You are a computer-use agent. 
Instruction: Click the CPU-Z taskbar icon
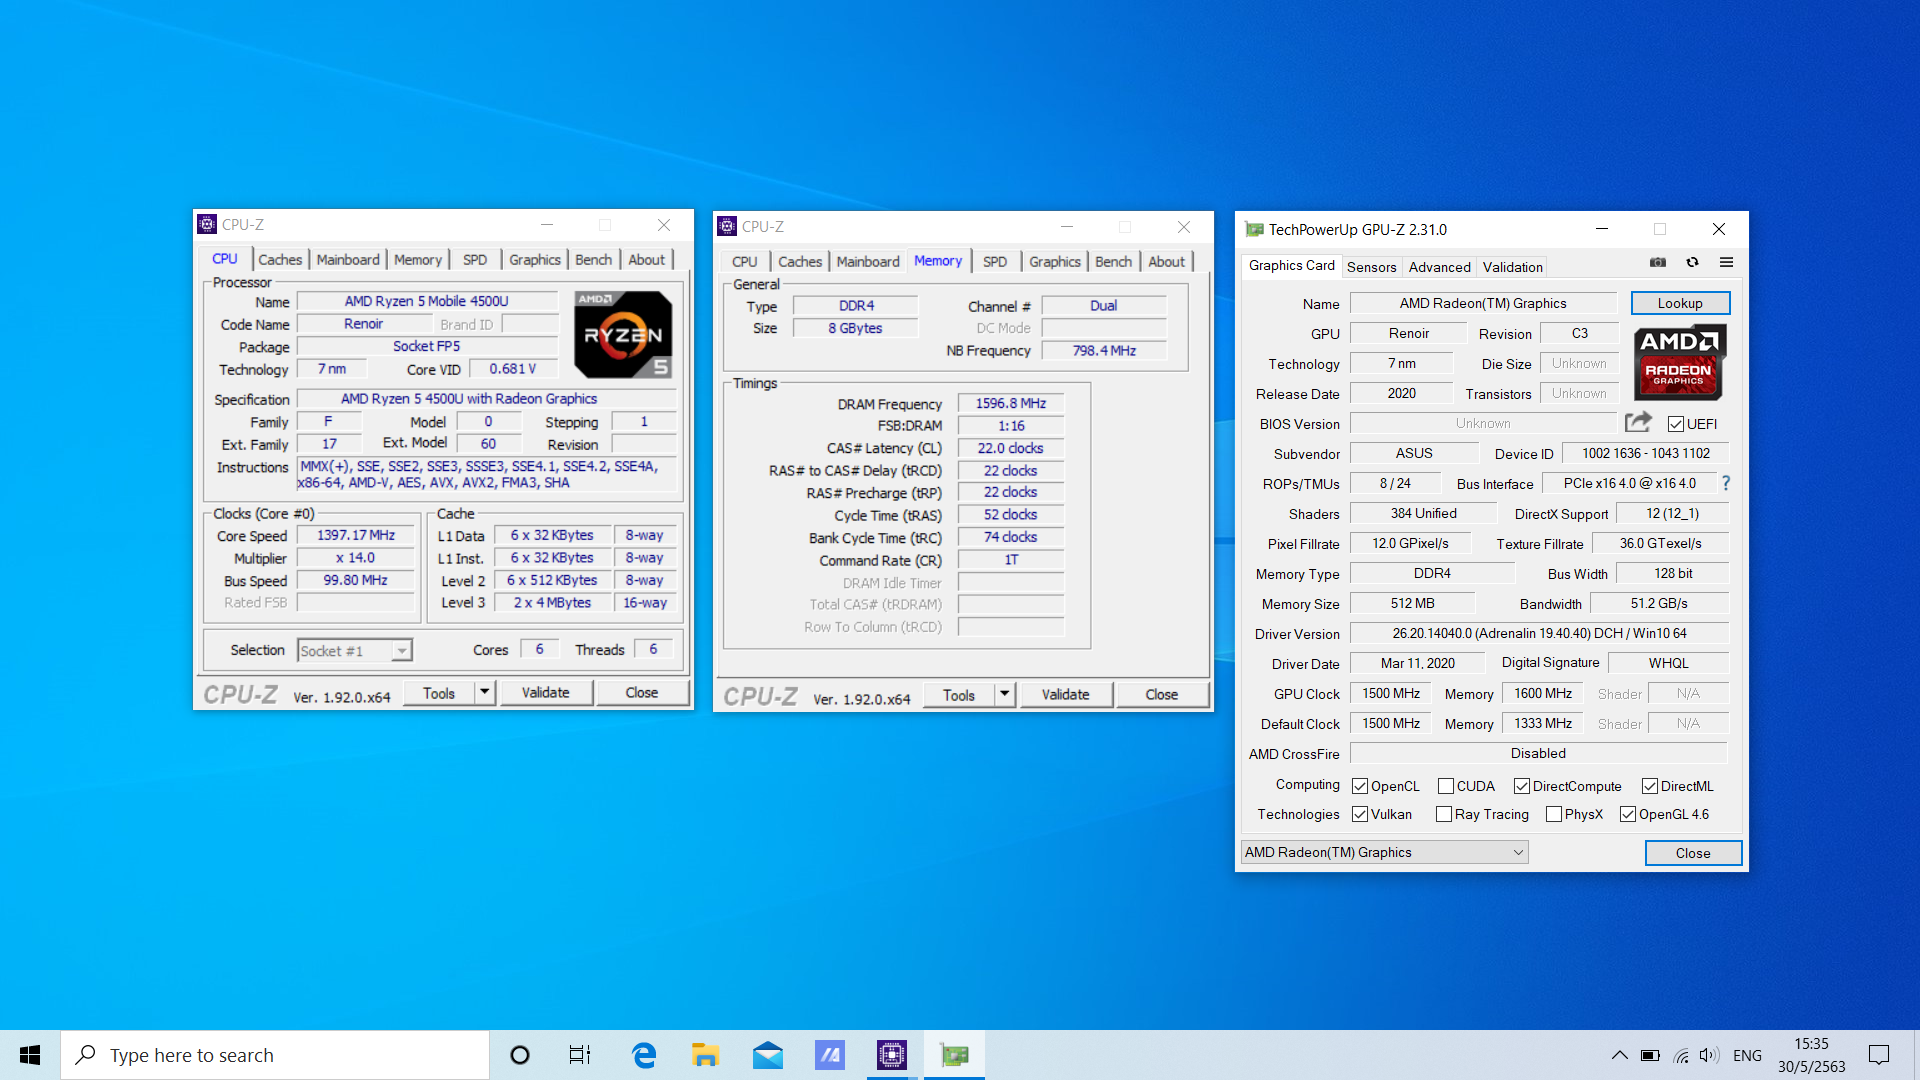891,1055
